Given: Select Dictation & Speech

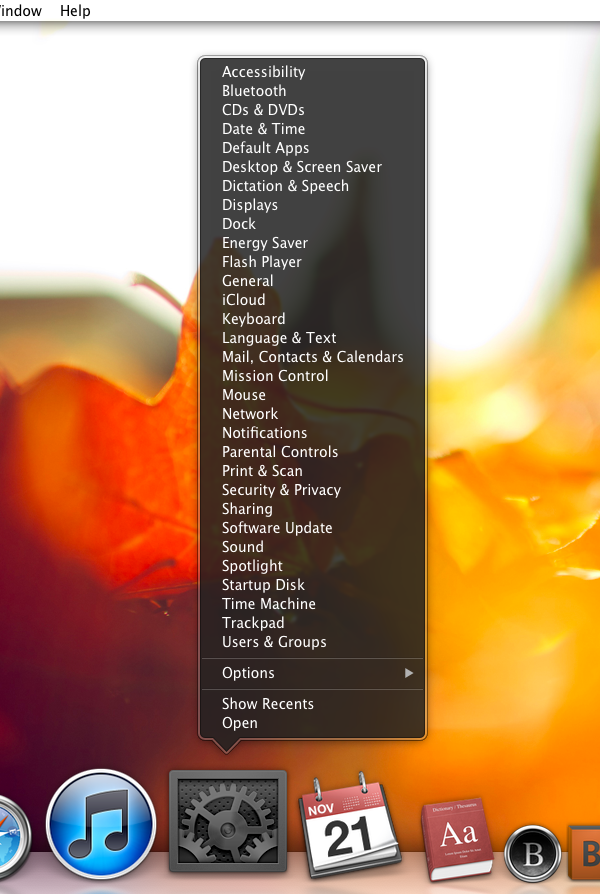Looking at the screenshot, I should [x=285, y=186].
